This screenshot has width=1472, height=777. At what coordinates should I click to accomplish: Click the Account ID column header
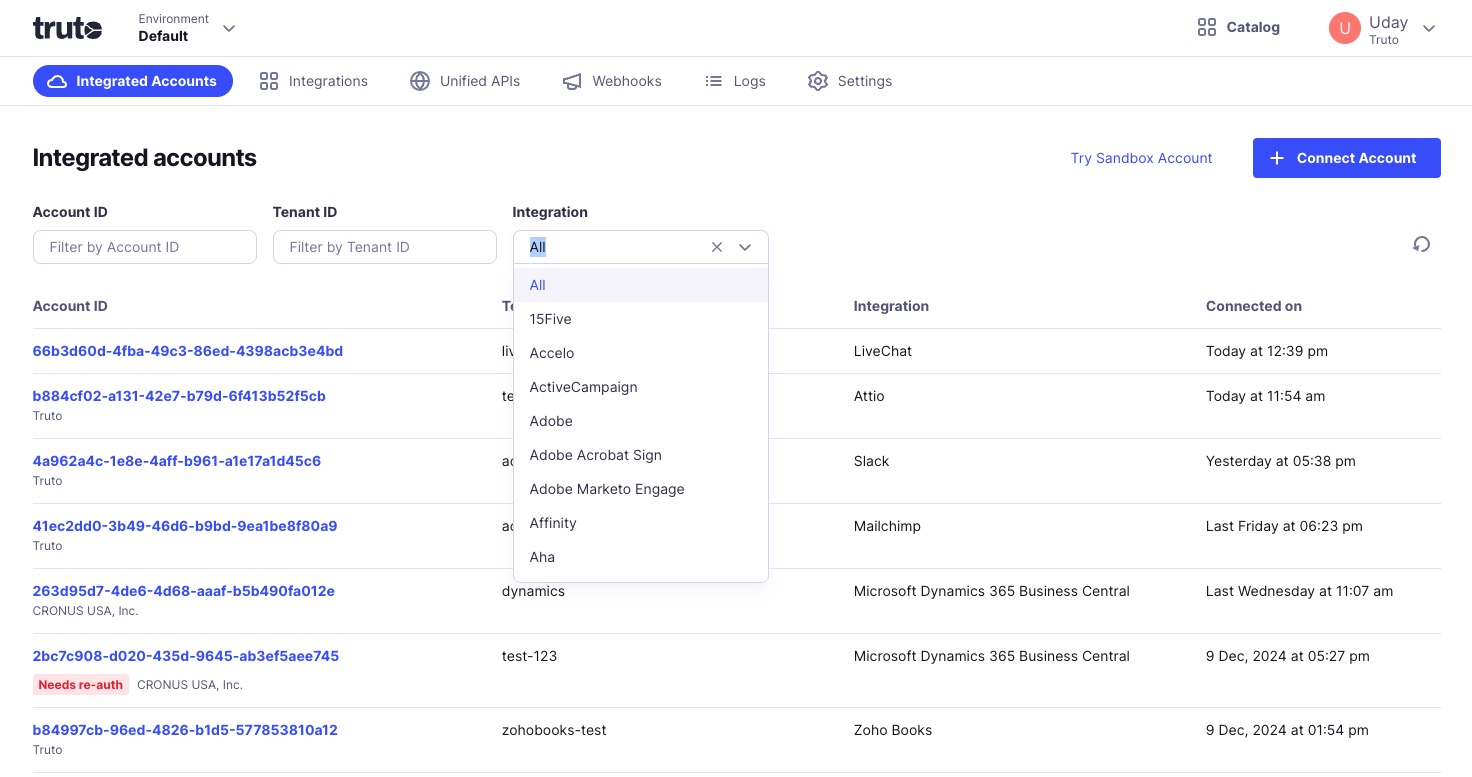[70, 306]
